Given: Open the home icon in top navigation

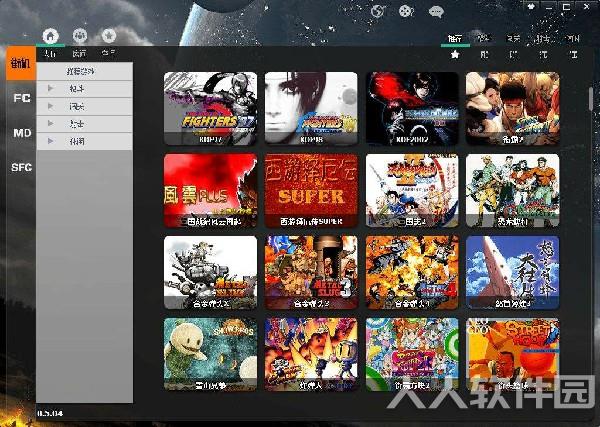Looking at the screenshot, I should (51, 36).
